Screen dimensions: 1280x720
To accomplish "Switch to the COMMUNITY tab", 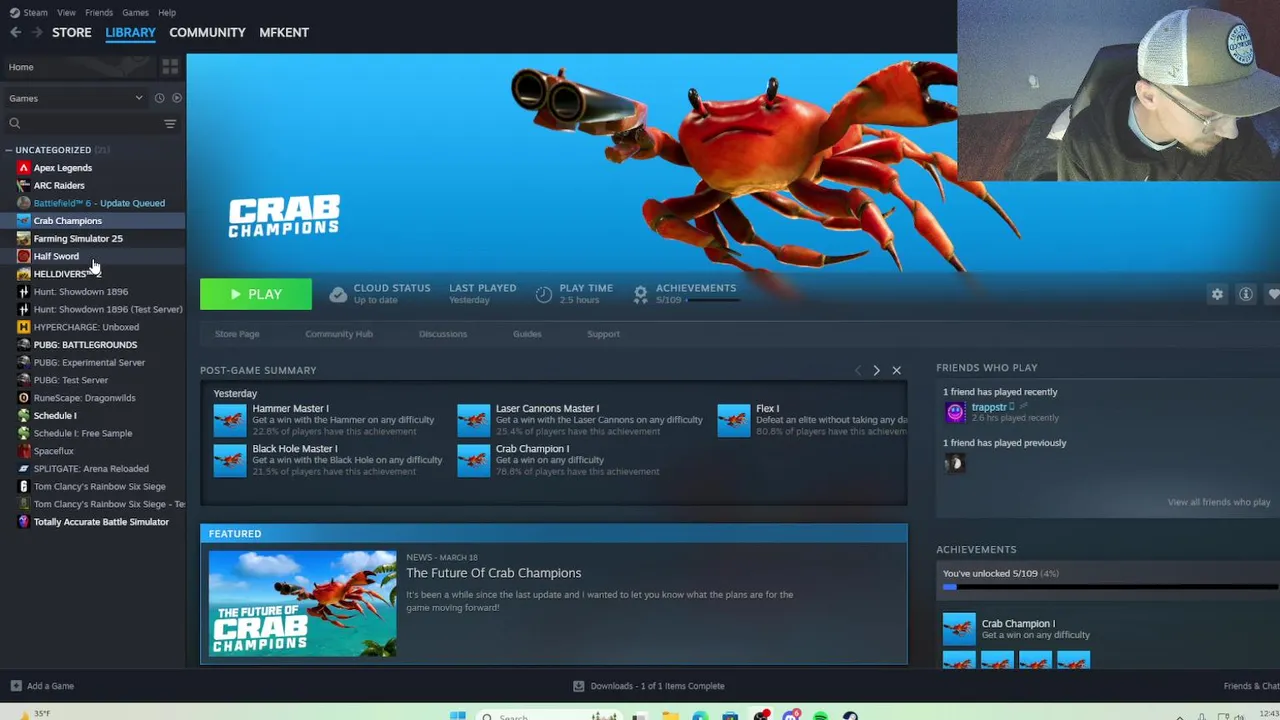I will 207,32.
